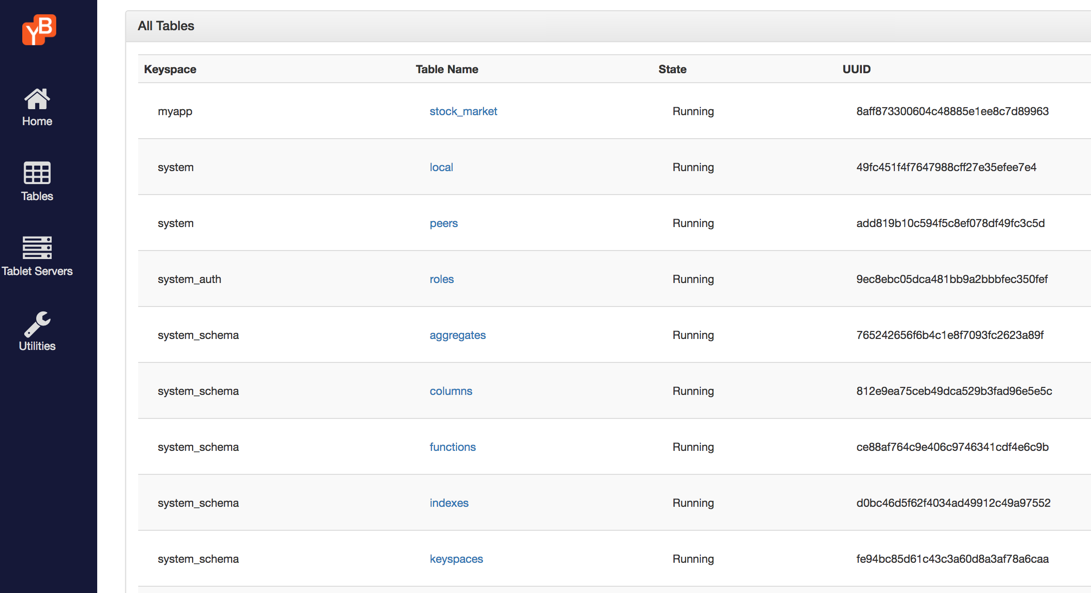This screenshot has width=1091, height=593.
Task: Go to Home via house icon
Action: 37,99
